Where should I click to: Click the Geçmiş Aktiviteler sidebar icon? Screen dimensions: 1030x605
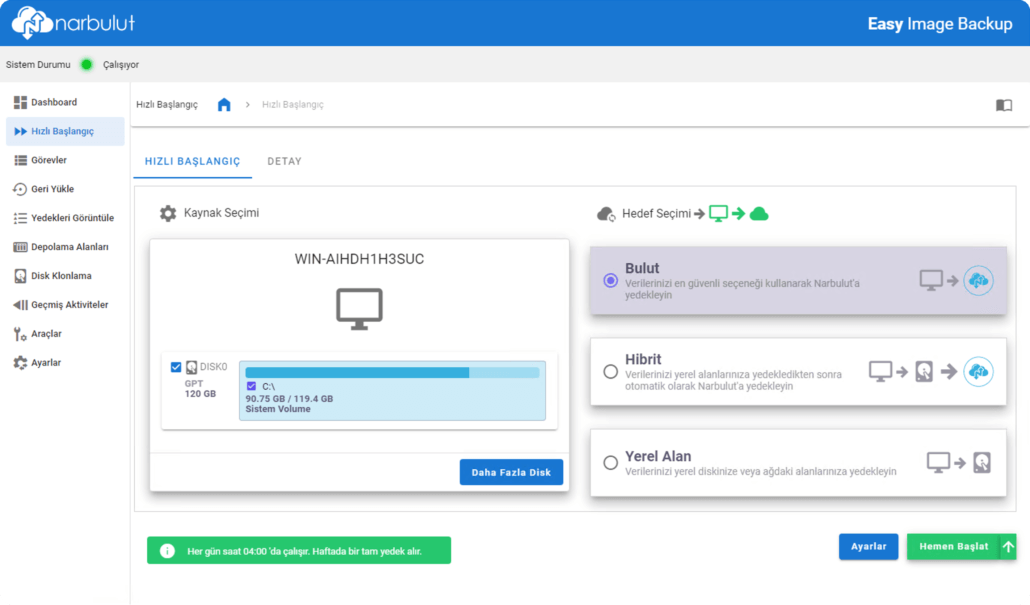(20, 305)
